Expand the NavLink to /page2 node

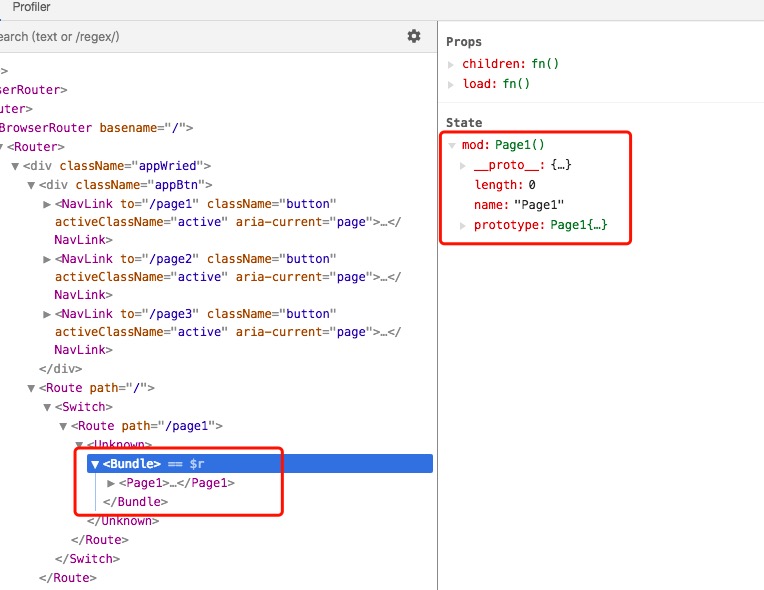[x=47, y=259]
